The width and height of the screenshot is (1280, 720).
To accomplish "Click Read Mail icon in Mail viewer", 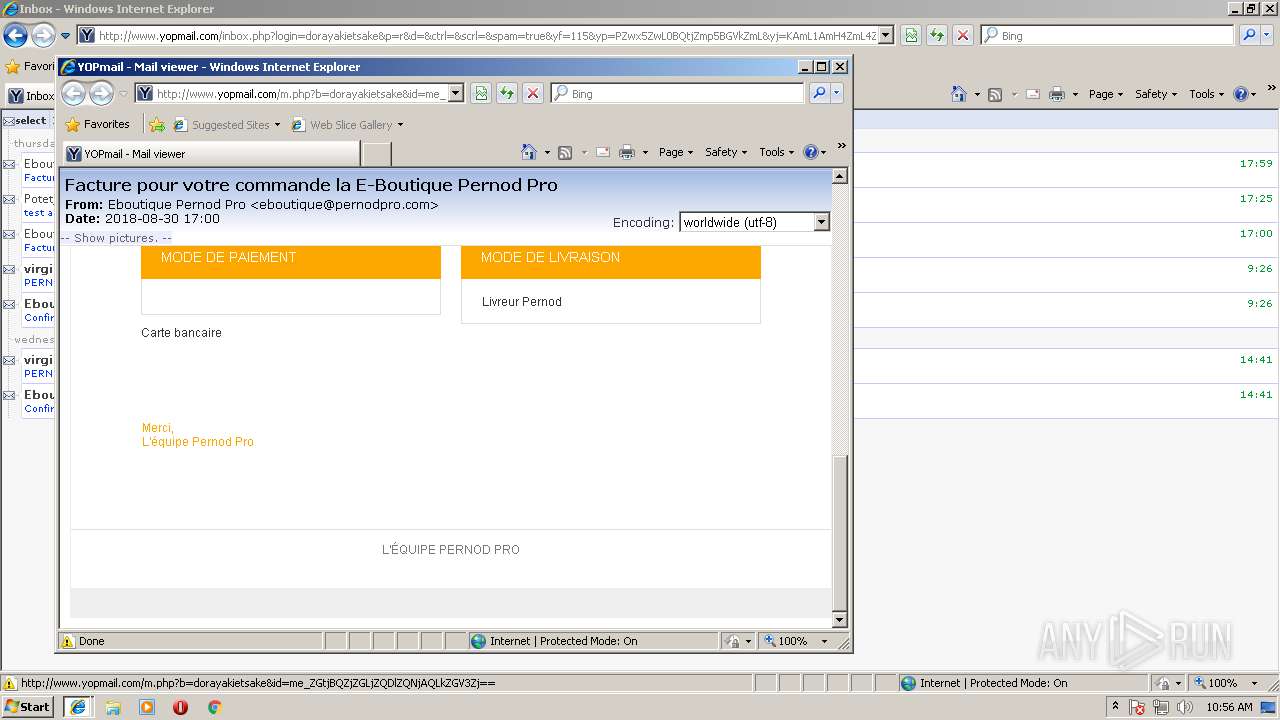I will click(x=603, y=152).
